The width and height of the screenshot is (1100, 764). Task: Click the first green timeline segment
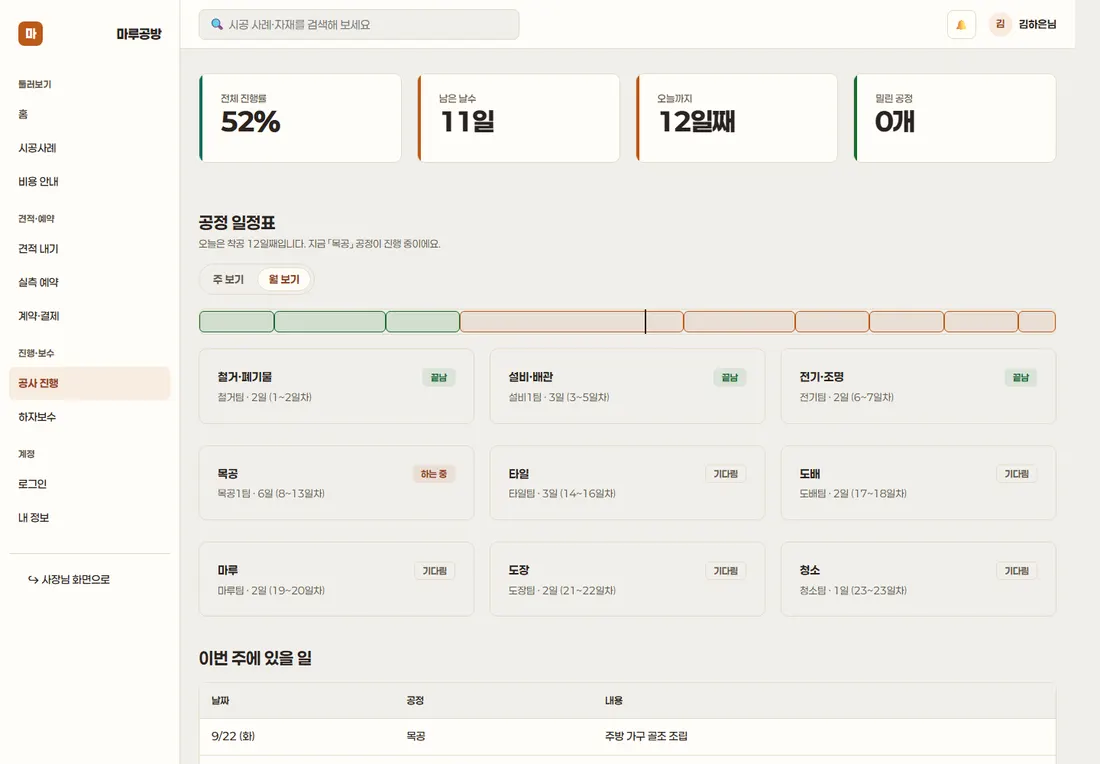236,321
